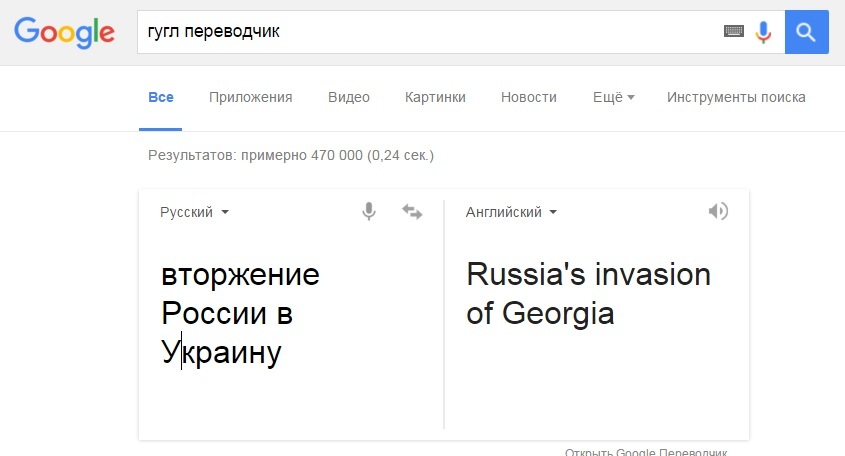Open the on-screen keyboard icon
Image resolution: width=845 pixels, height=456 pixels.
tap(734, 32)
